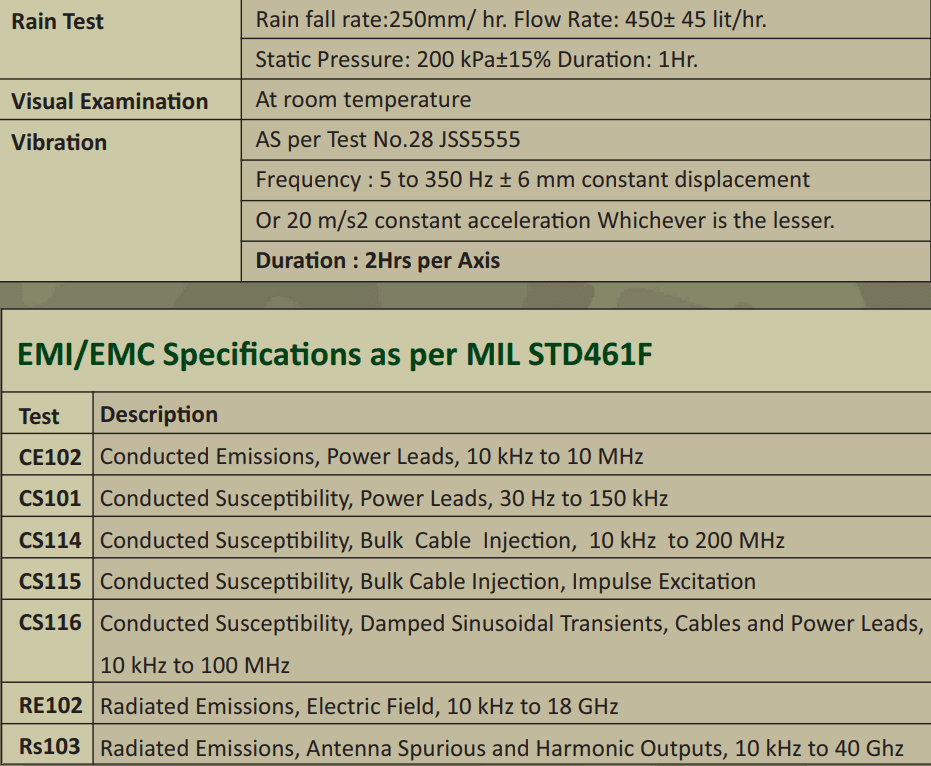
Task: Click the EMI/EMC Specifications MIL STD461F heading
Action: pyautogui.click(x=335, y=354)
